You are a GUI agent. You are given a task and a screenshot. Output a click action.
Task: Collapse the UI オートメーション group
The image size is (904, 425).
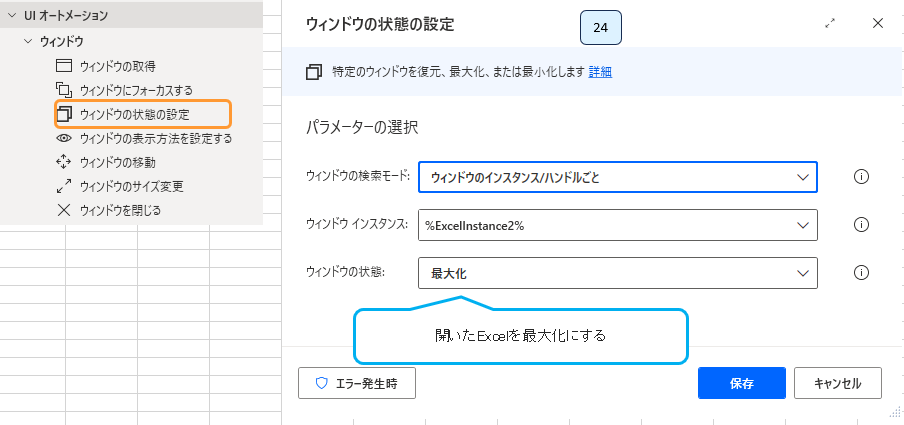click(x=11, y=16)
